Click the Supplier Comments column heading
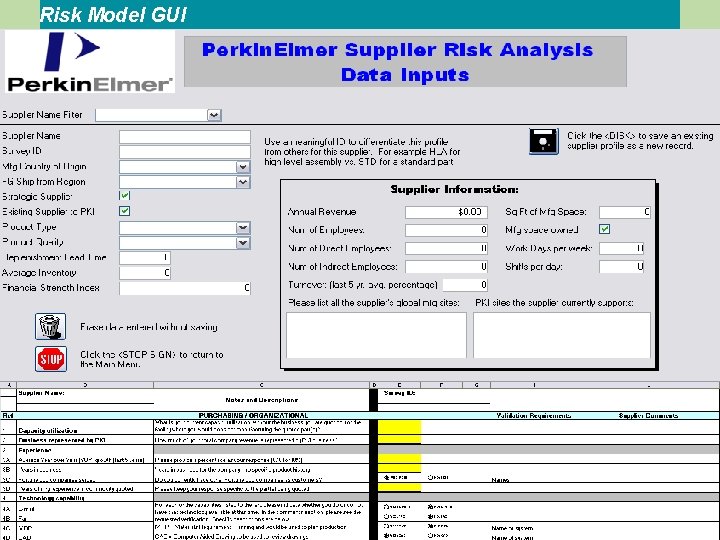 (x=648, y=416)
